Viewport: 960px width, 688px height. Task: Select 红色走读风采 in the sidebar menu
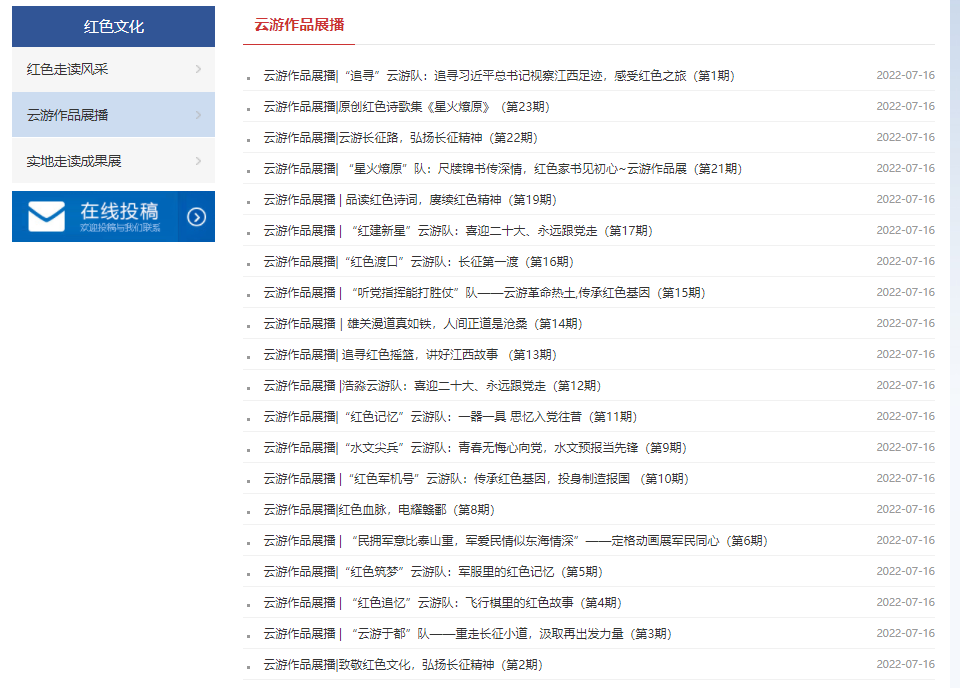click(68, 69)
